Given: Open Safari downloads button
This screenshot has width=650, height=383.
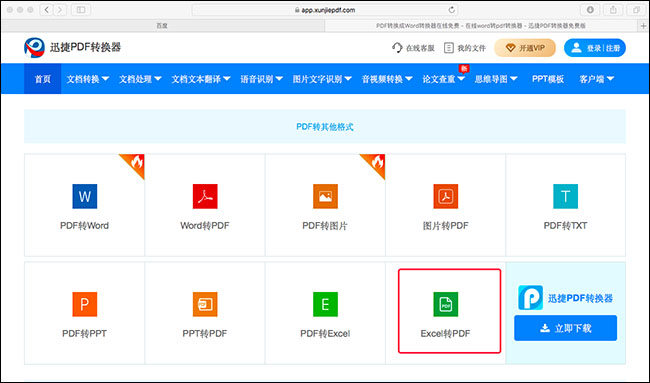Looking at the screenshot, I should coord(590,10).
